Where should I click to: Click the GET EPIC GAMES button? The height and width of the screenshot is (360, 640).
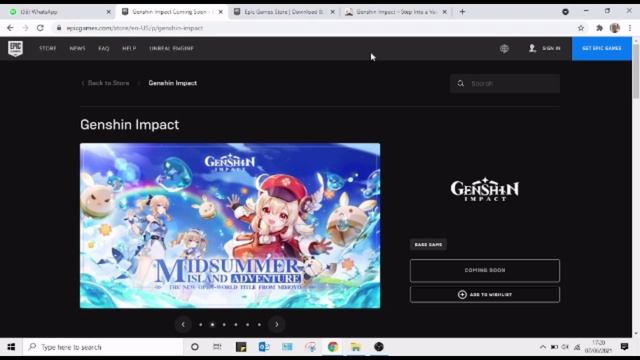tap(602, 48)
